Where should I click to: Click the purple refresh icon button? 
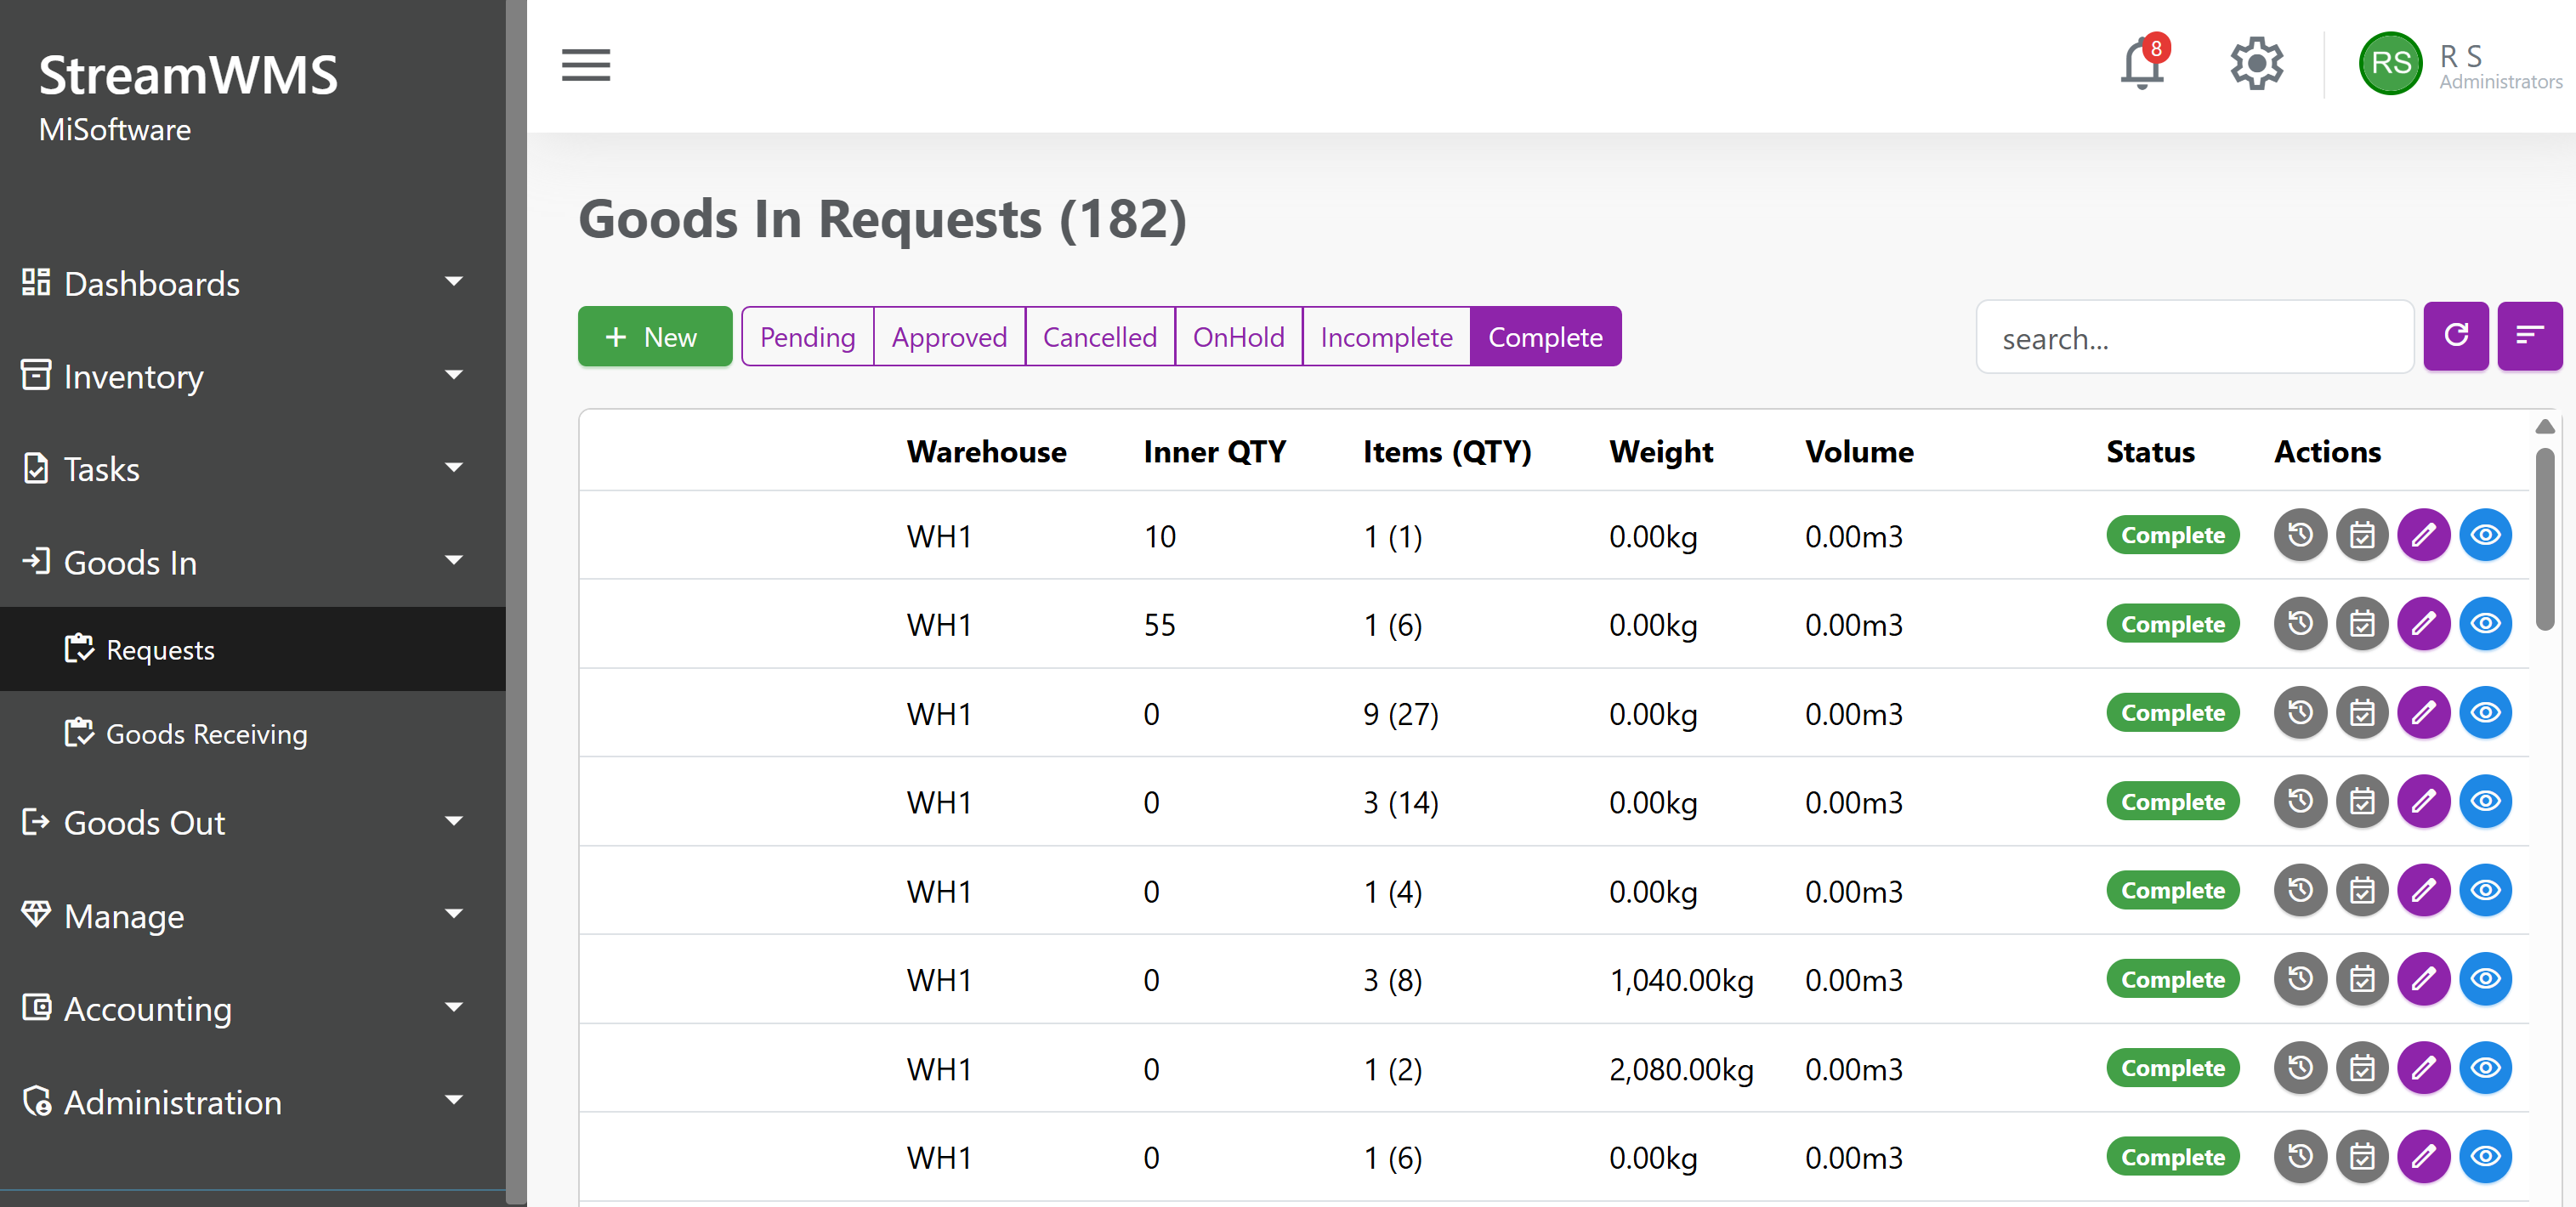(x=2456, y=336)
